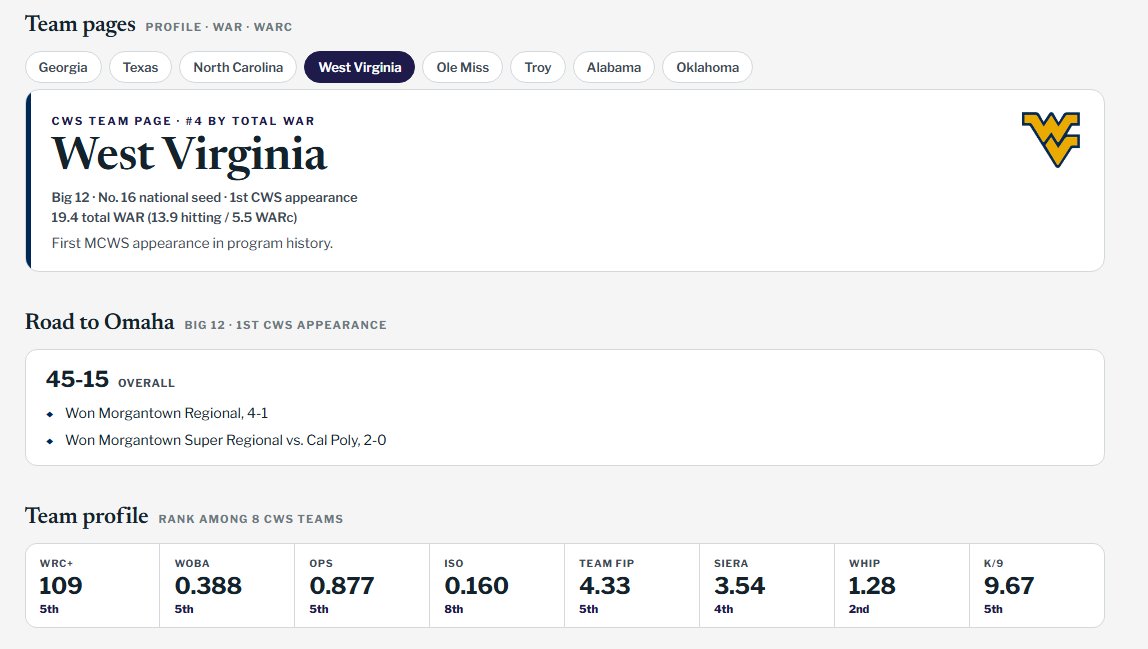Image resolution: width=1148 pixels, height=649 pixels.
Task: Click 'RANK AMONG 8 CWS TEAMS' subtitle
Action: coord(251,519)
